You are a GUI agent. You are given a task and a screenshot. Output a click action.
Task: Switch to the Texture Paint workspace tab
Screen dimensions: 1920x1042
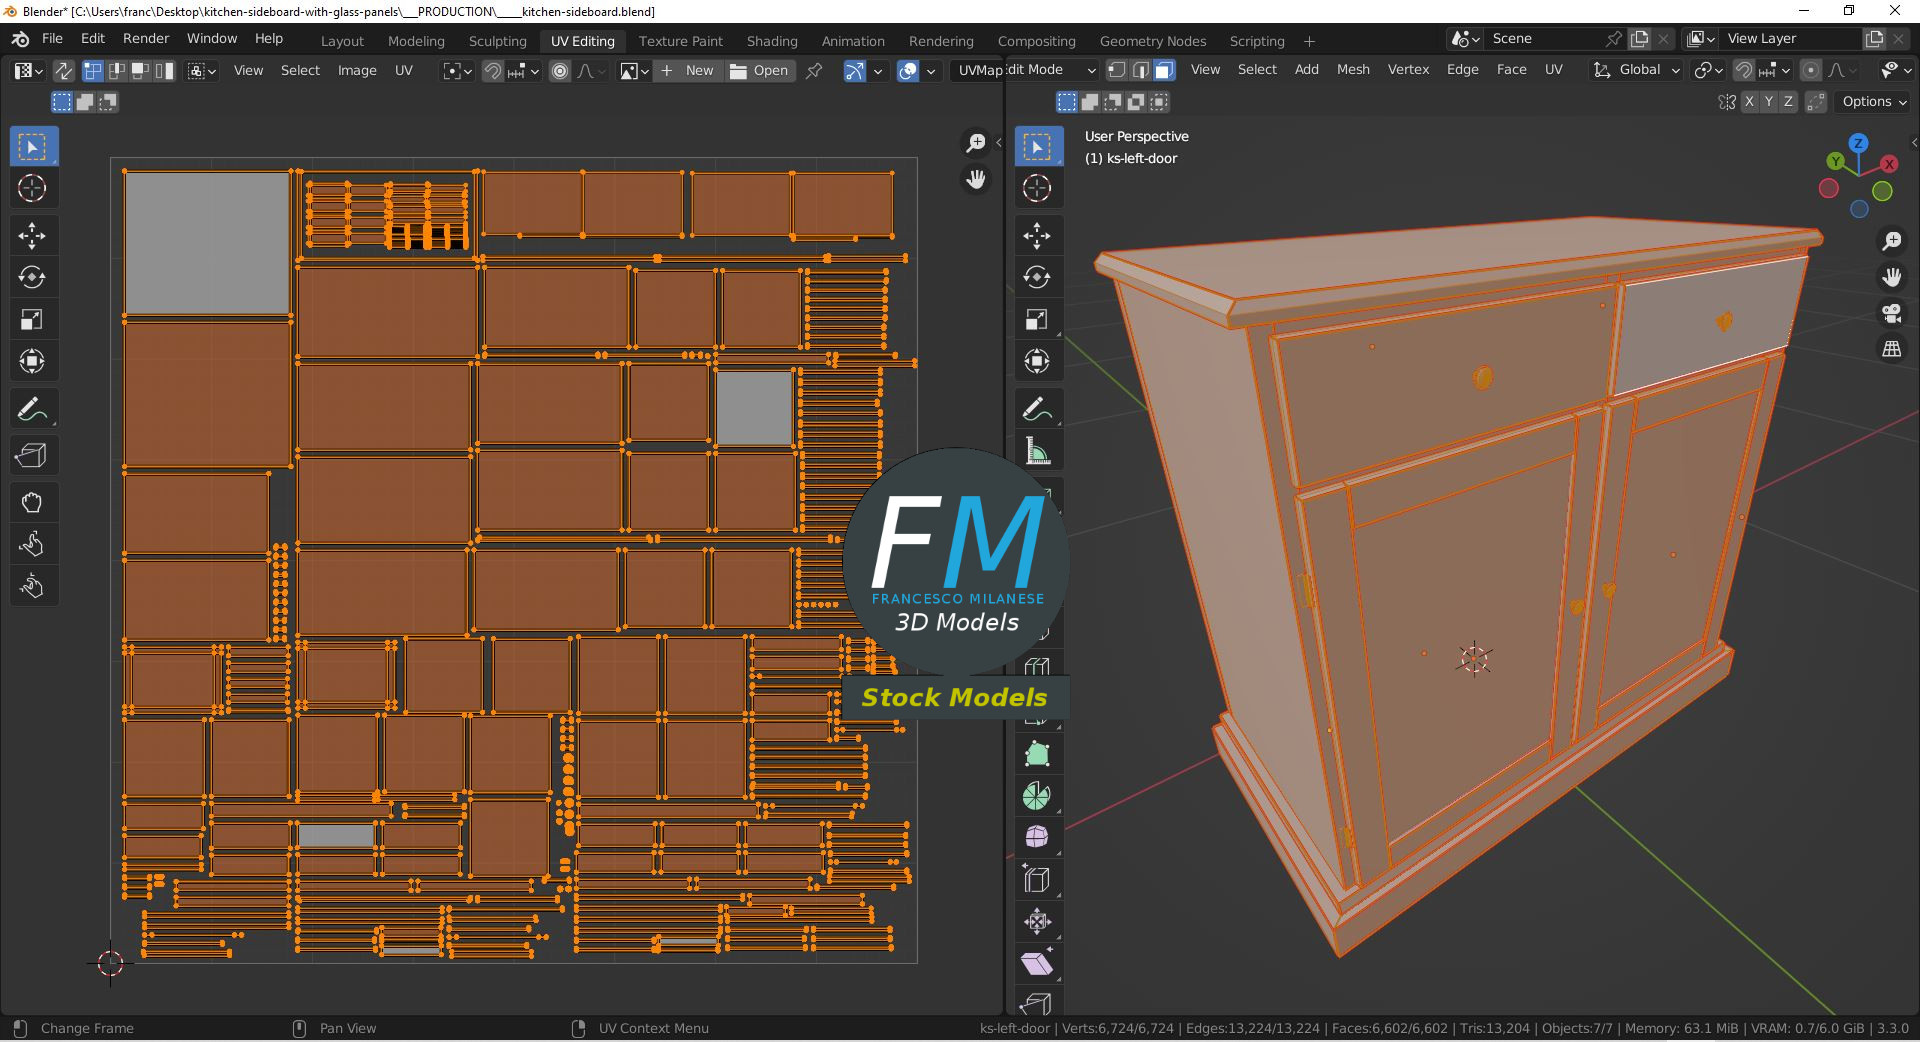(681, 41)
